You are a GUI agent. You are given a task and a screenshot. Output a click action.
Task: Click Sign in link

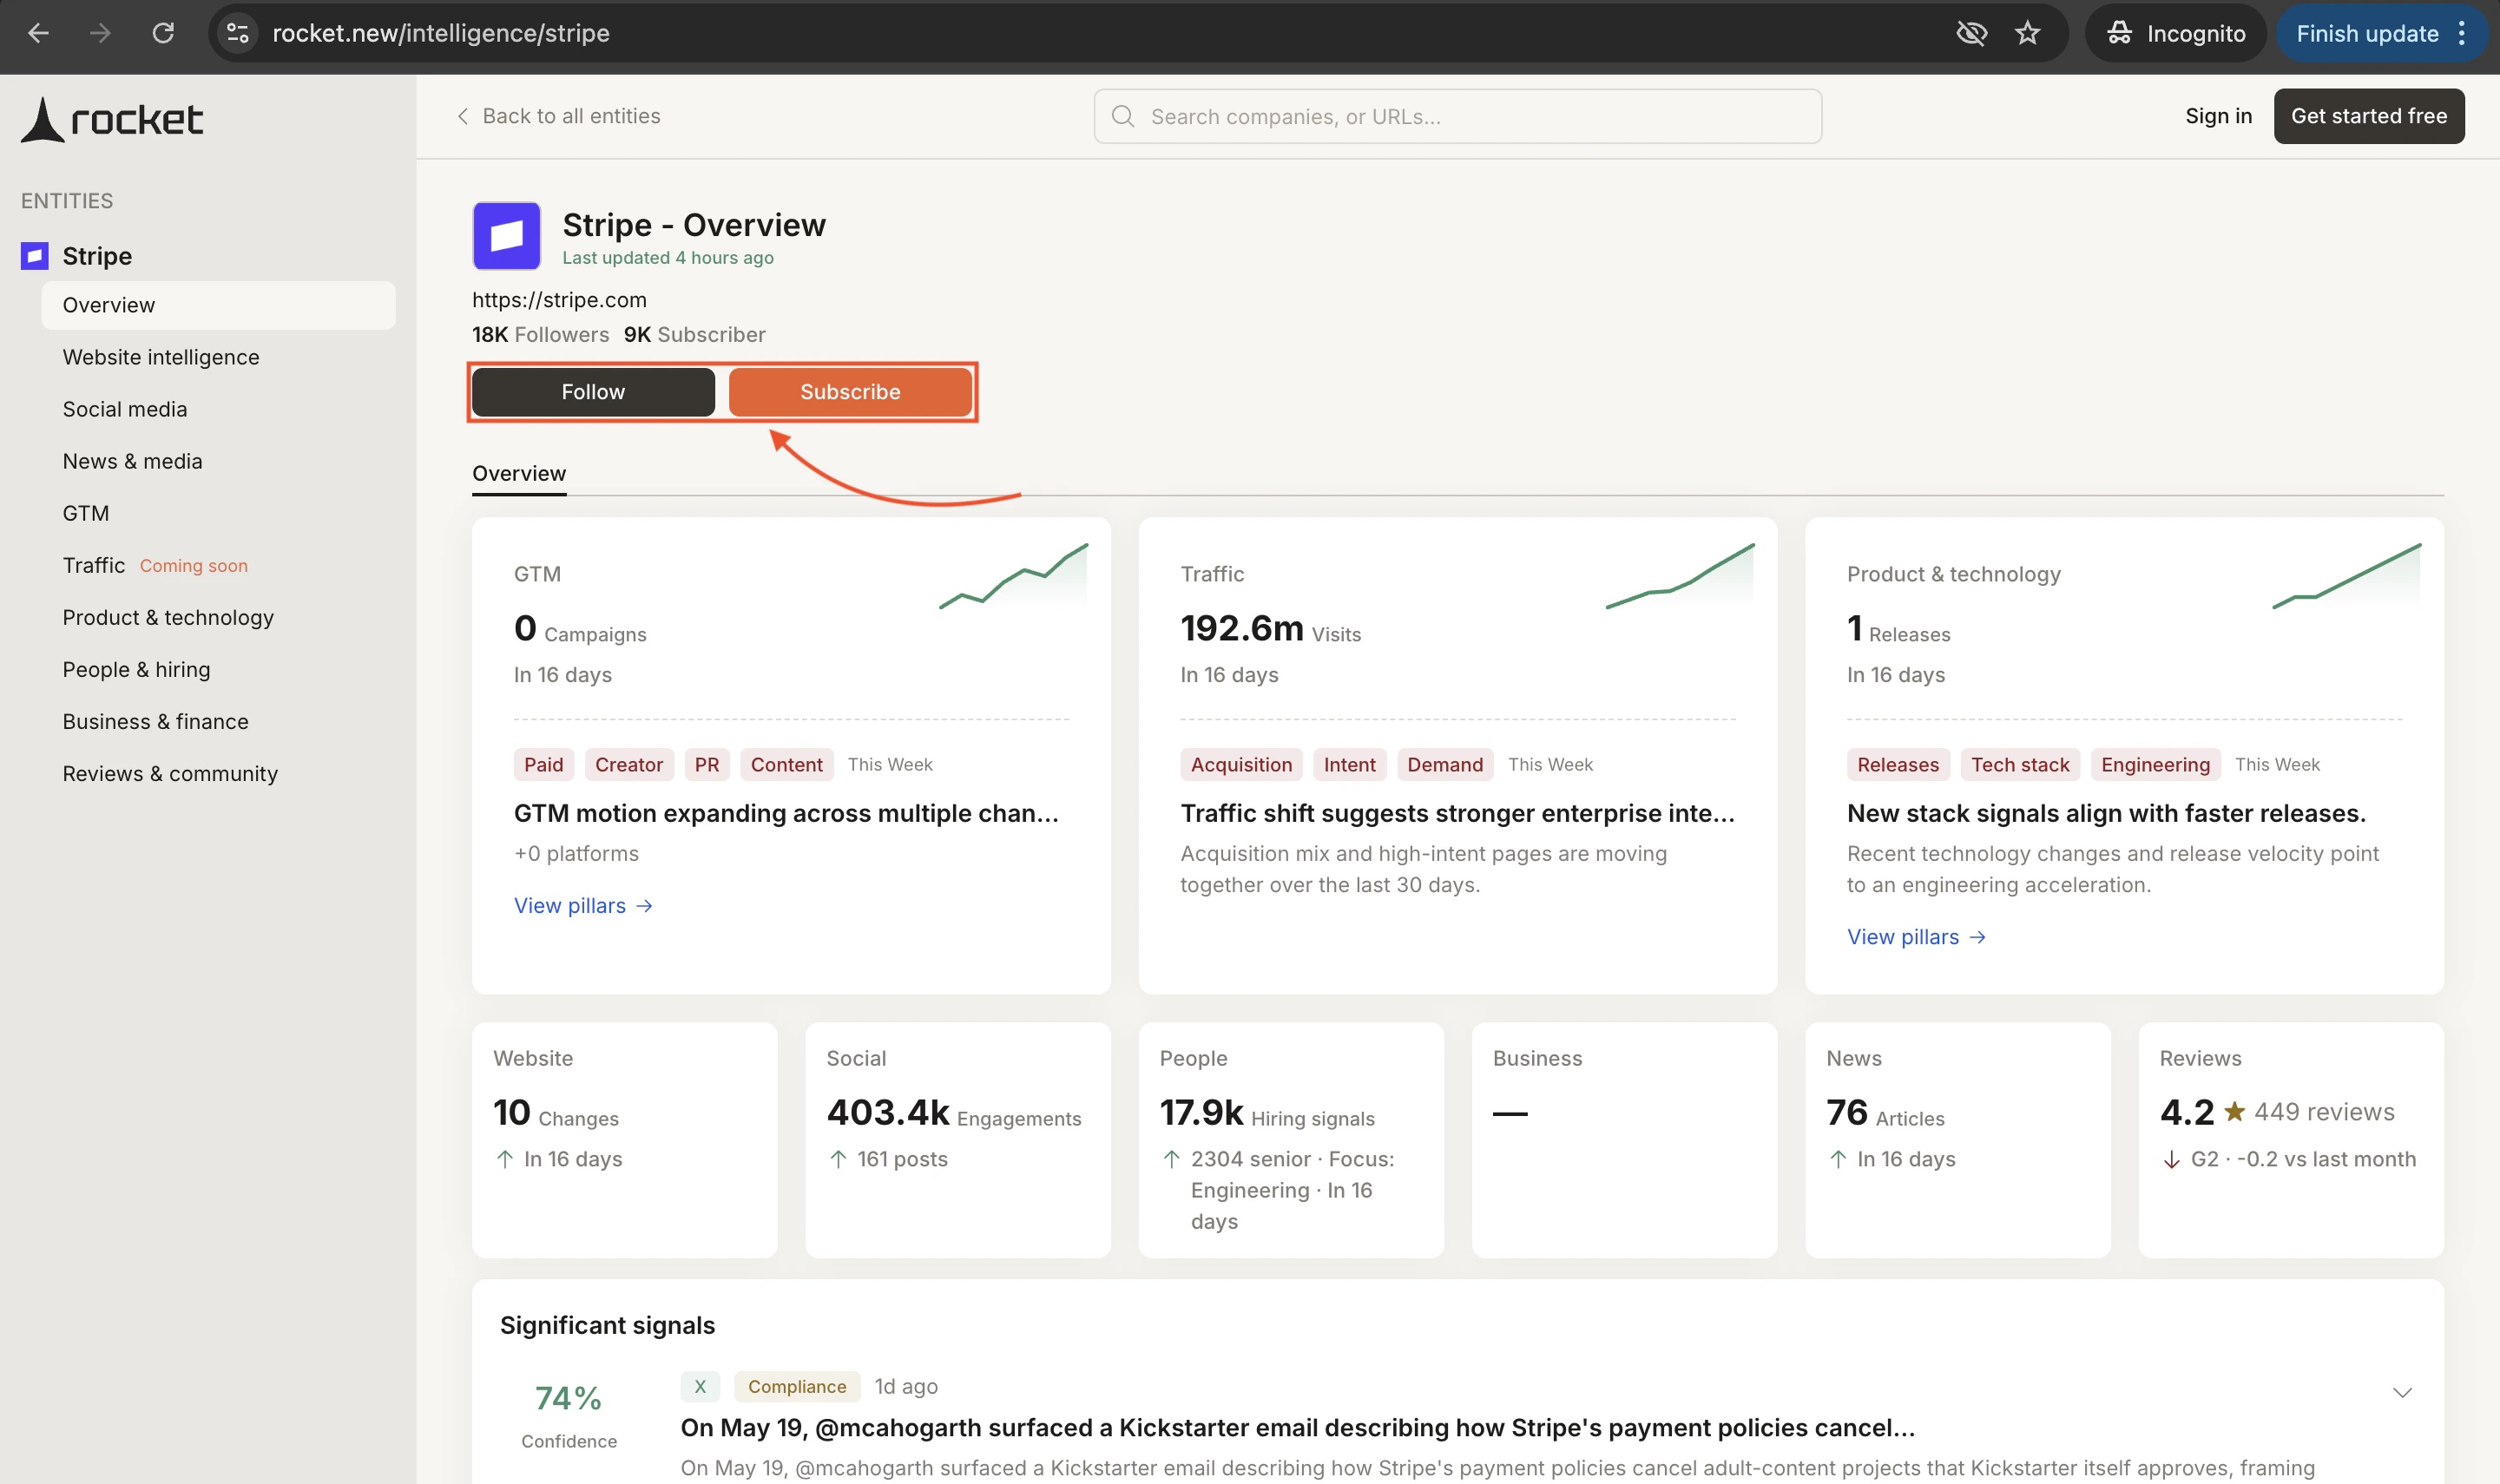[2218, 116]
